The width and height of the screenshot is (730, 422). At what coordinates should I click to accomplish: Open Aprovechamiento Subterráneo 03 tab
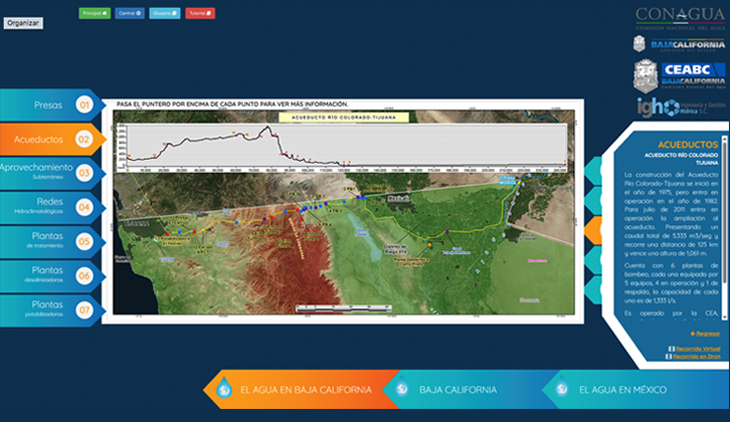click(51, 173)
